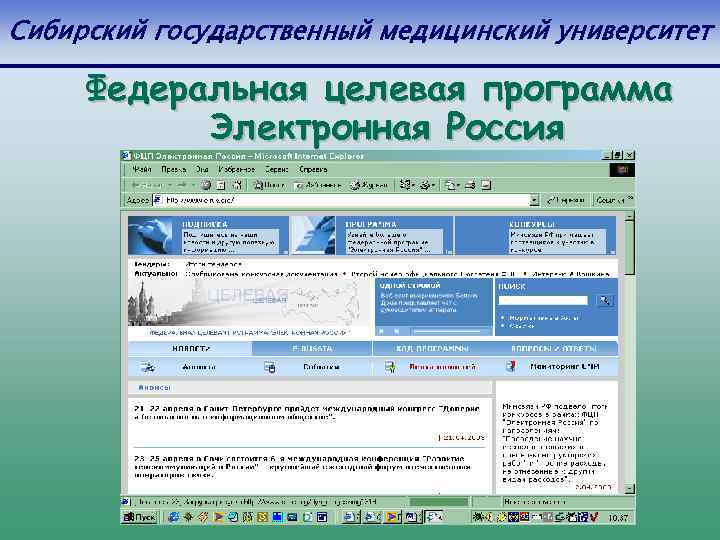Open the Избранное toolbar button with star icon

click(x=318, y=185)
